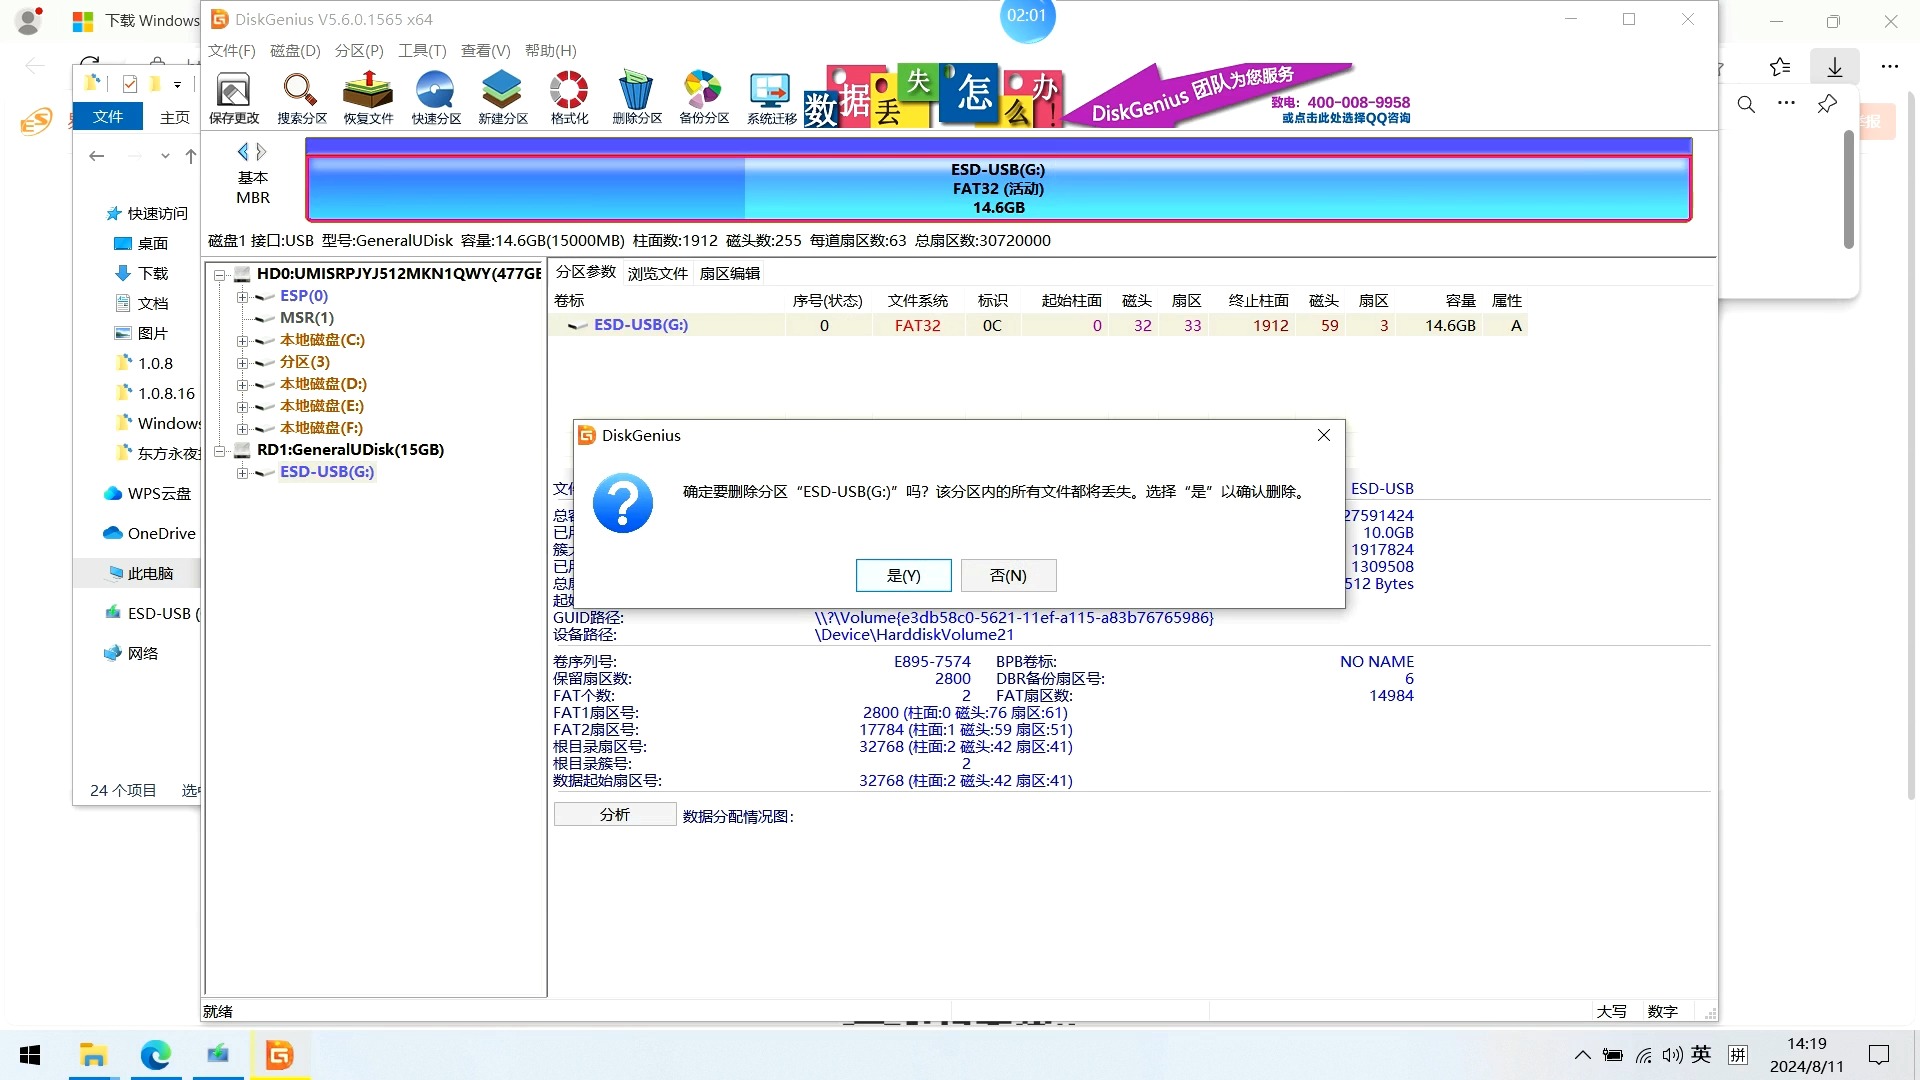
Task: Click Explorer's 文件 ribbon tab
Action: coord(108,117)
